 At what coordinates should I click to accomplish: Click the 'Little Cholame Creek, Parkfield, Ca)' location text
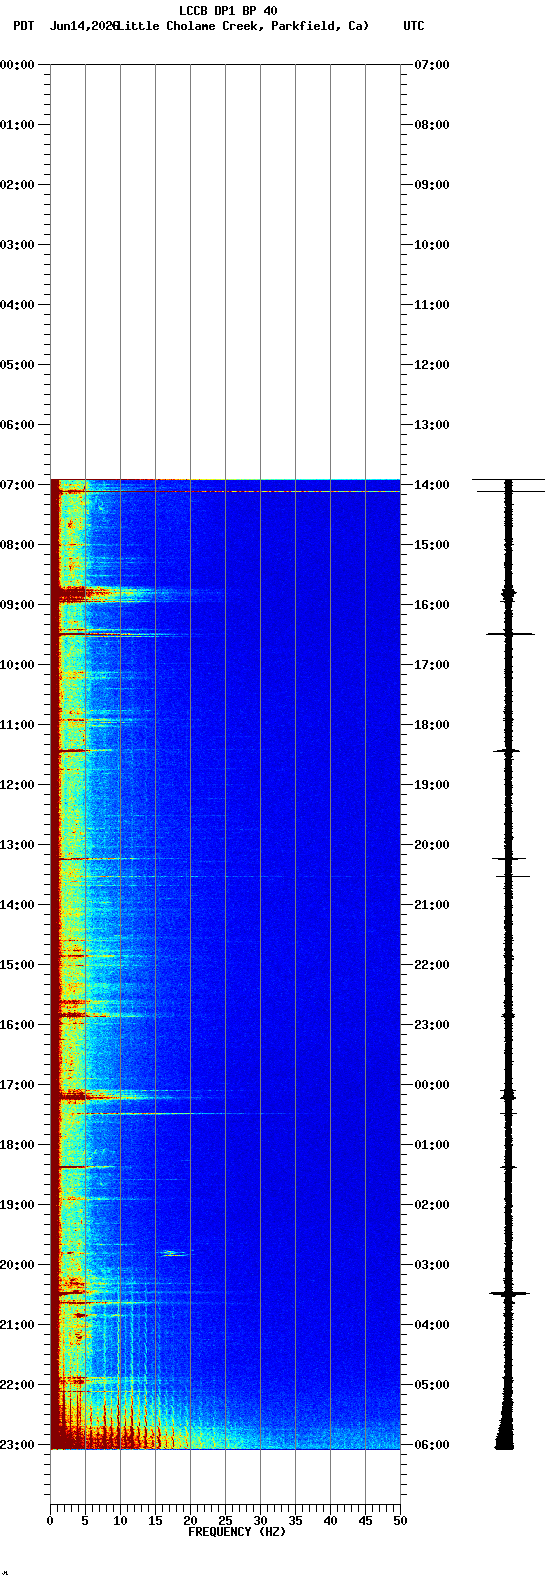click(x=243, y=26)
